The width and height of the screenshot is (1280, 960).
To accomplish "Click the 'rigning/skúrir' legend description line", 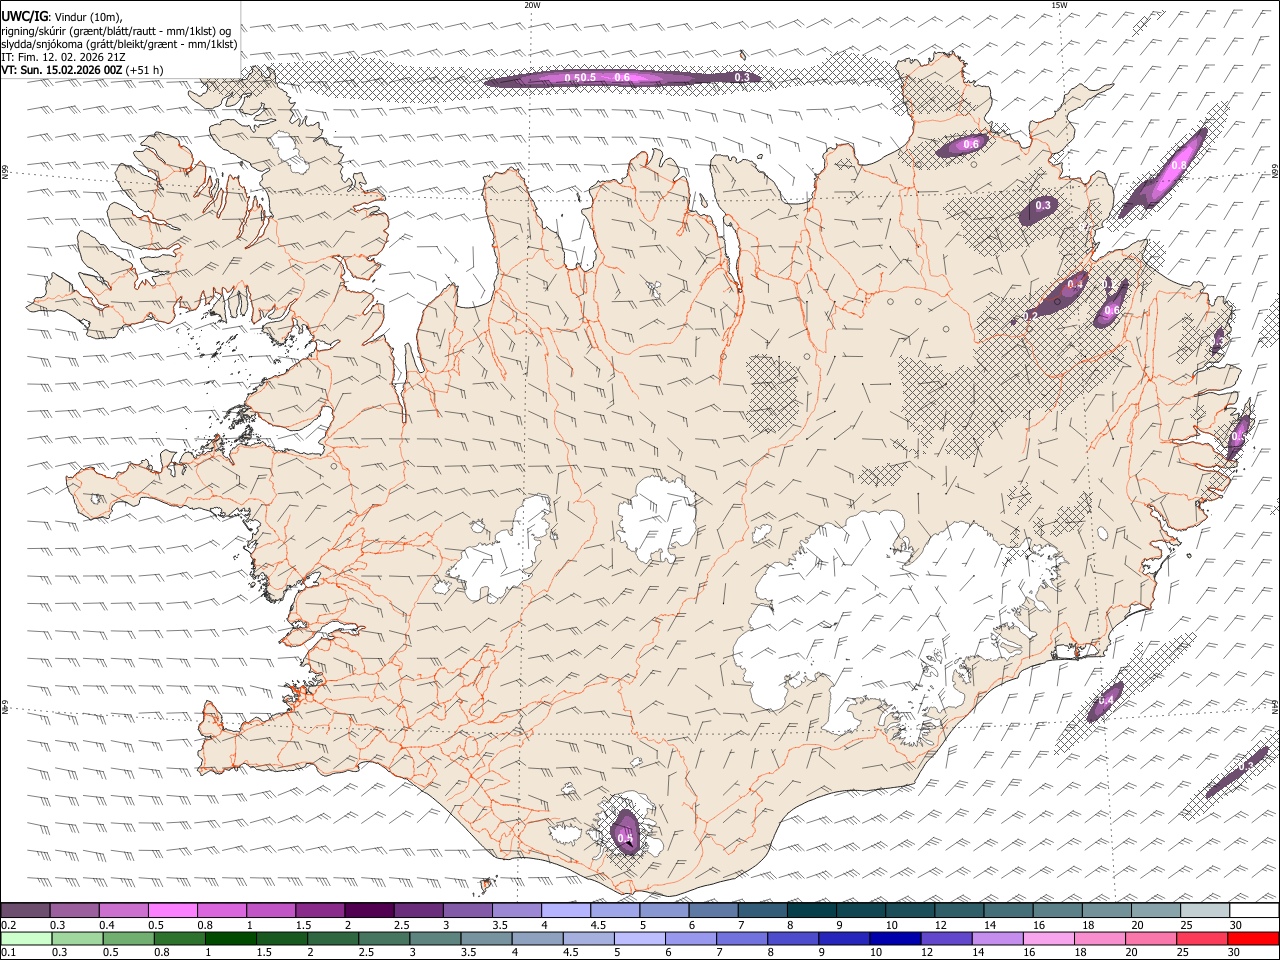I will click(x=117, y=30).
